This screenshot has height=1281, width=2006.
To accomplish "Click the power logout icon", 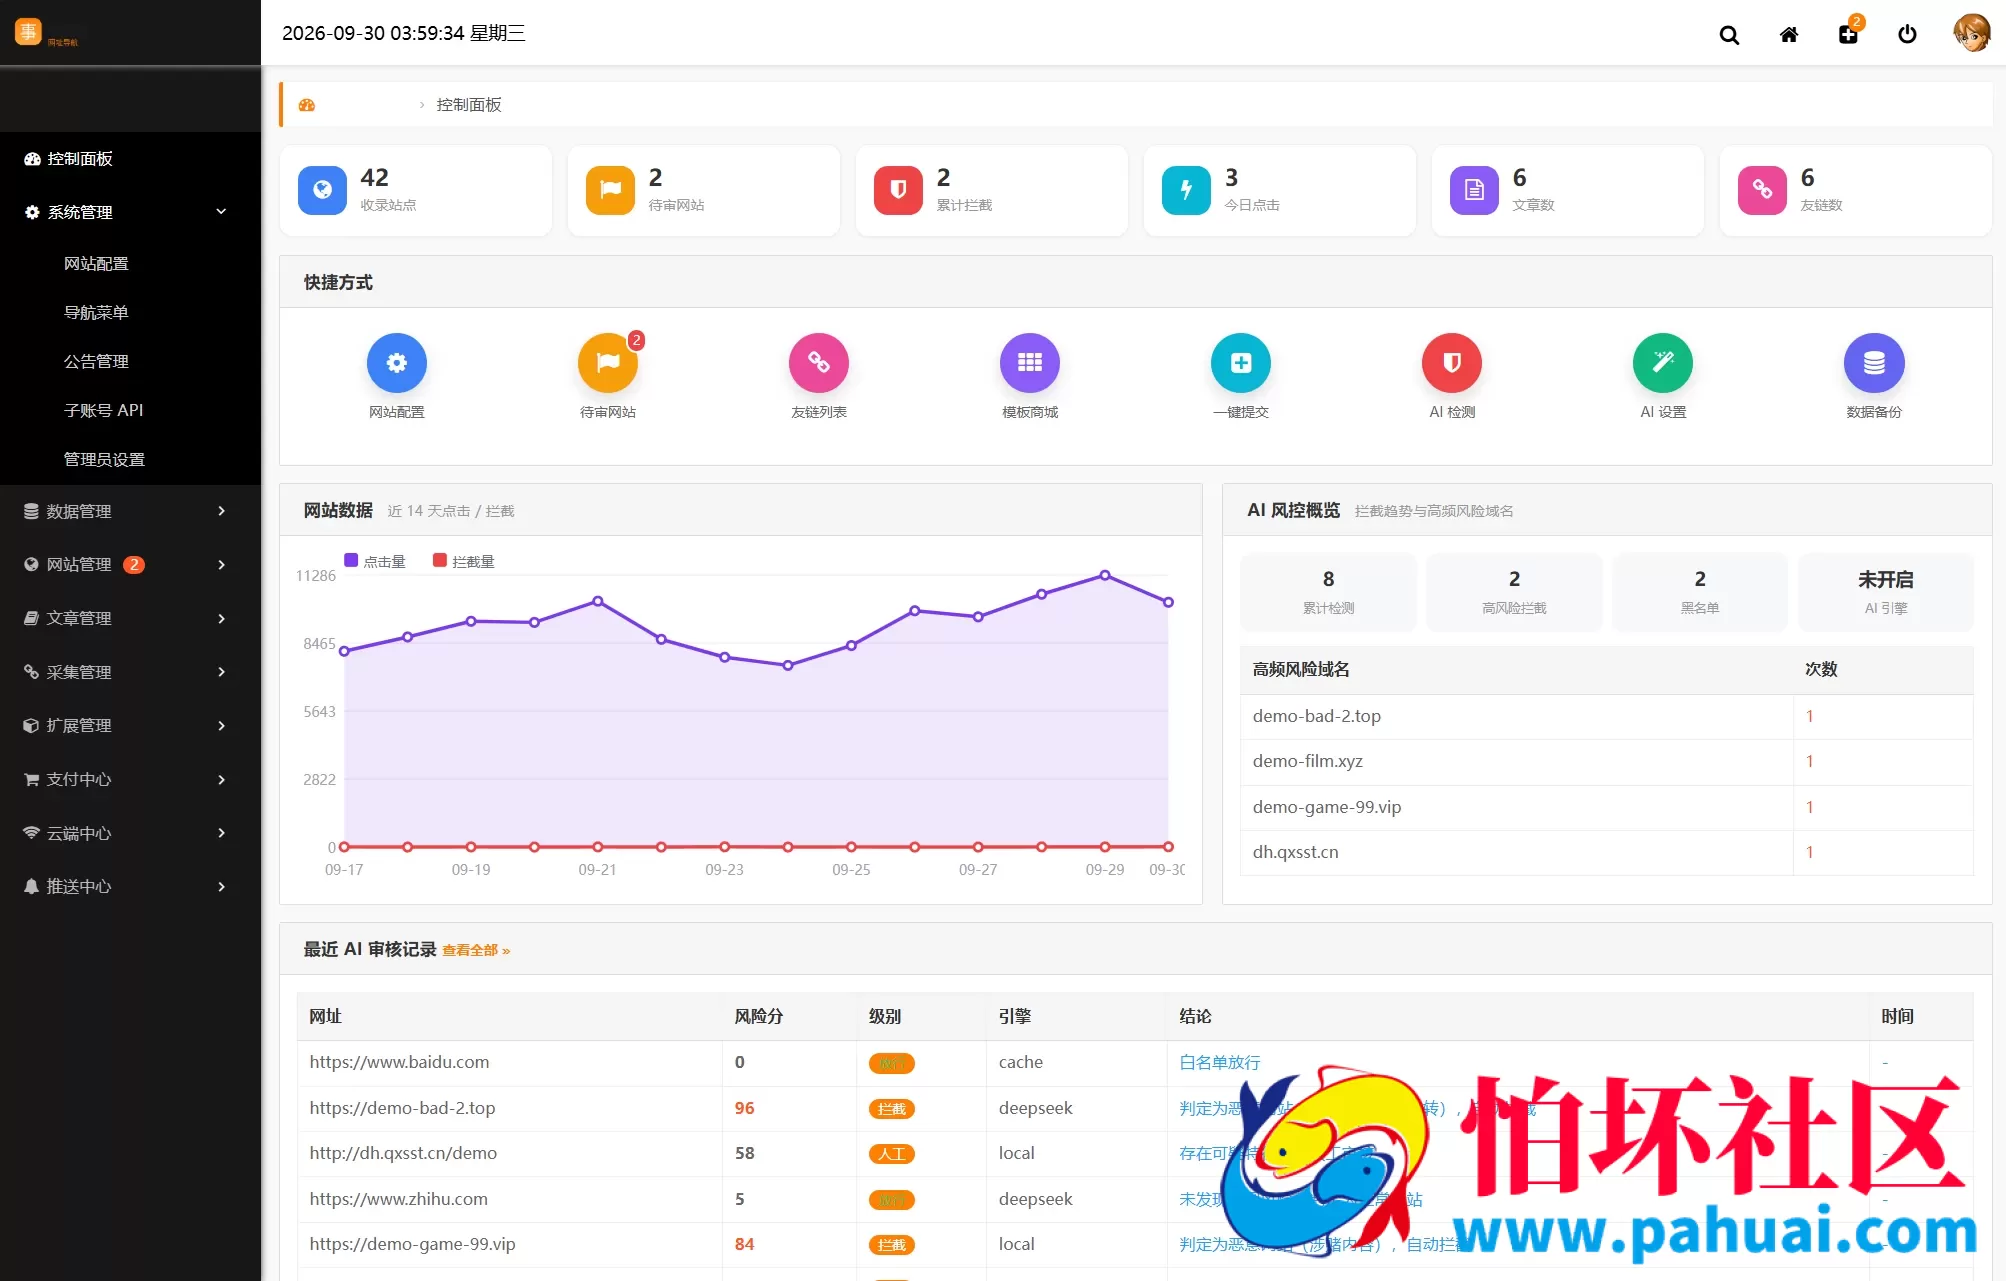I will (x=1907, y=35).
